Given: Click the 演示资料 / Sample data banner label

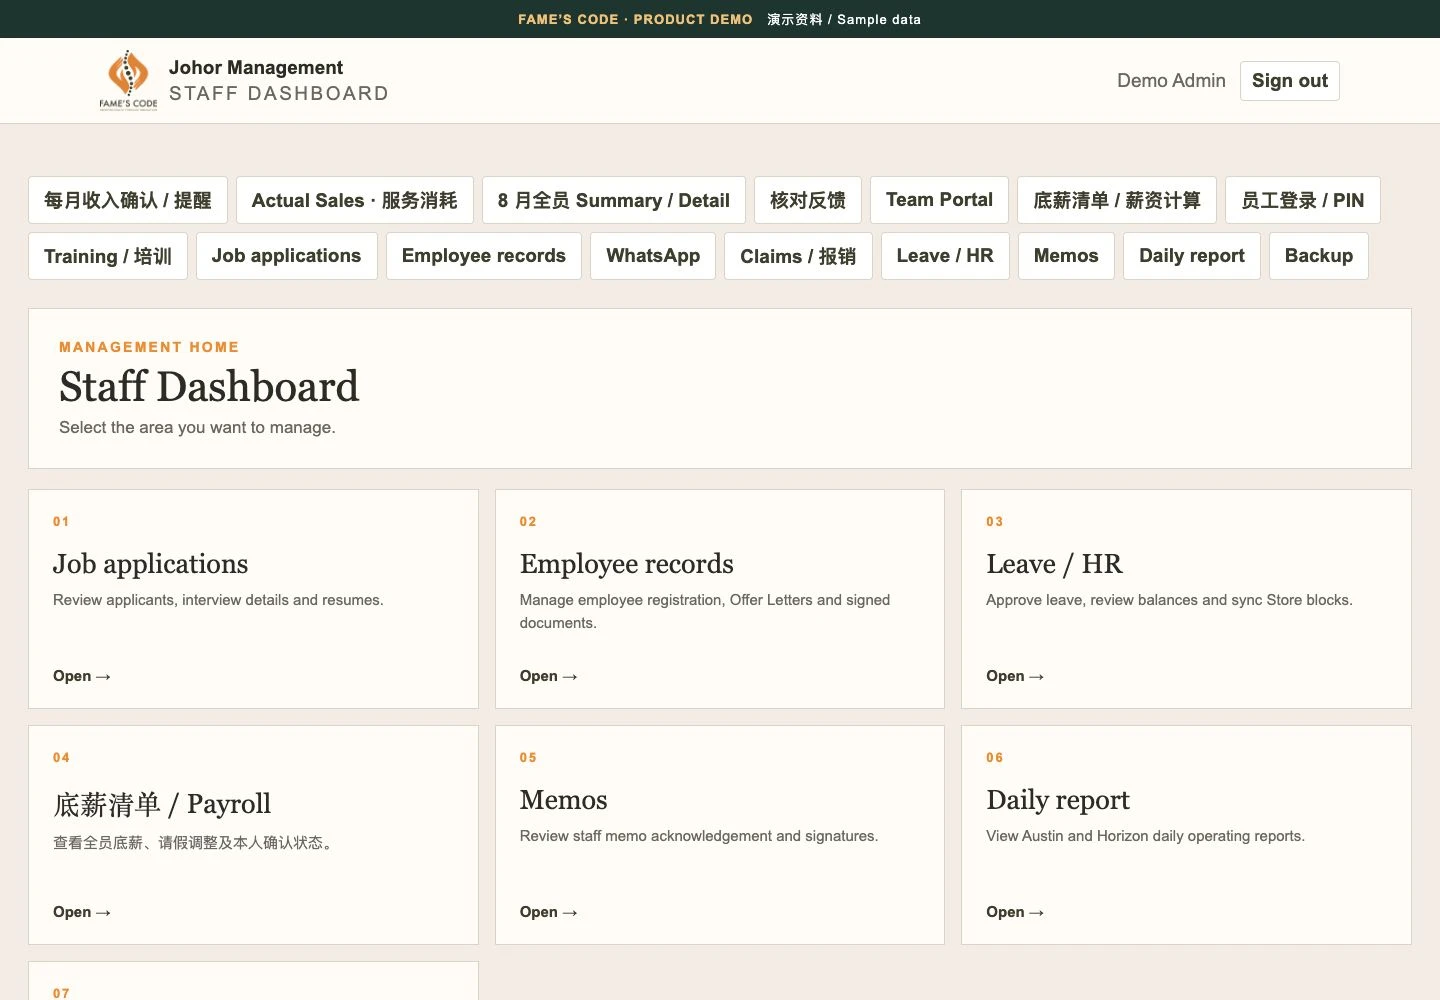Looking at the screenshot, I should (844, 19).
